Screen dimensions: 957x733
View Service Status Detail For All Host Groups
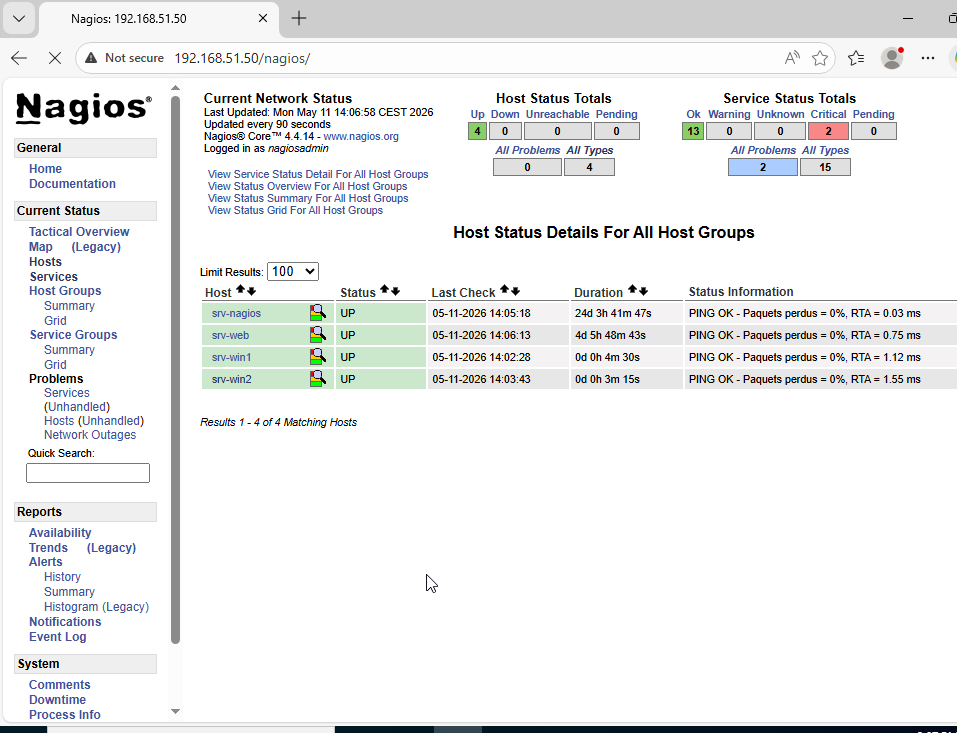click(x=318, y=175)
